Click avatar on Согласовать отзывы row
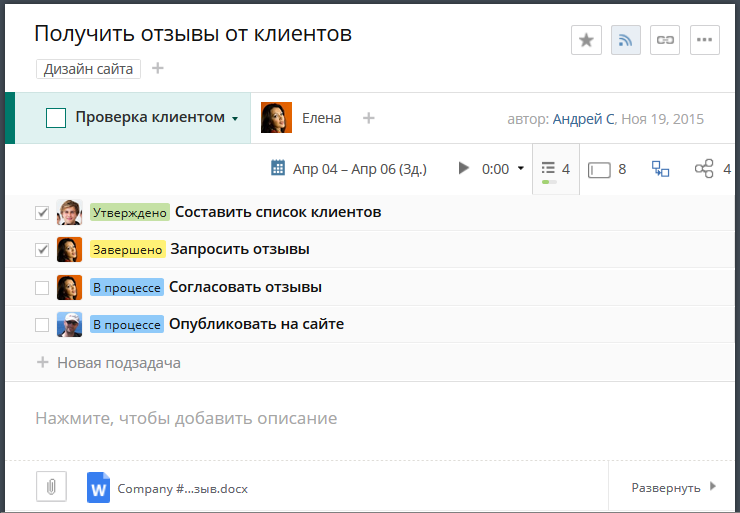The height and width of the screenshot is (513, 740). pos(69,287)
